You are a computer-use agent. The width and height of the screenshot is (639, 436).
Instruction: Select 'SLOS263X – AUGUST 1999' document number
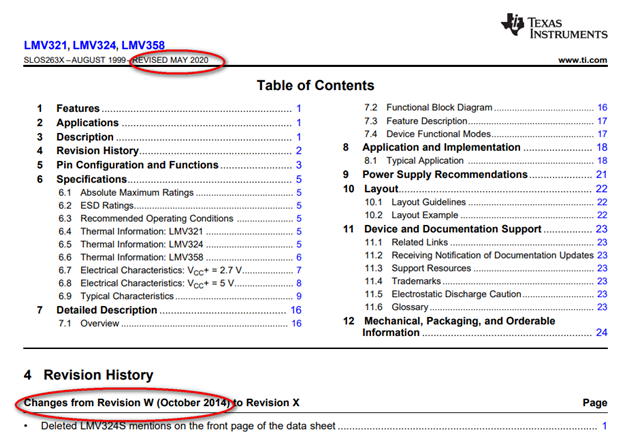coord(75,60)
